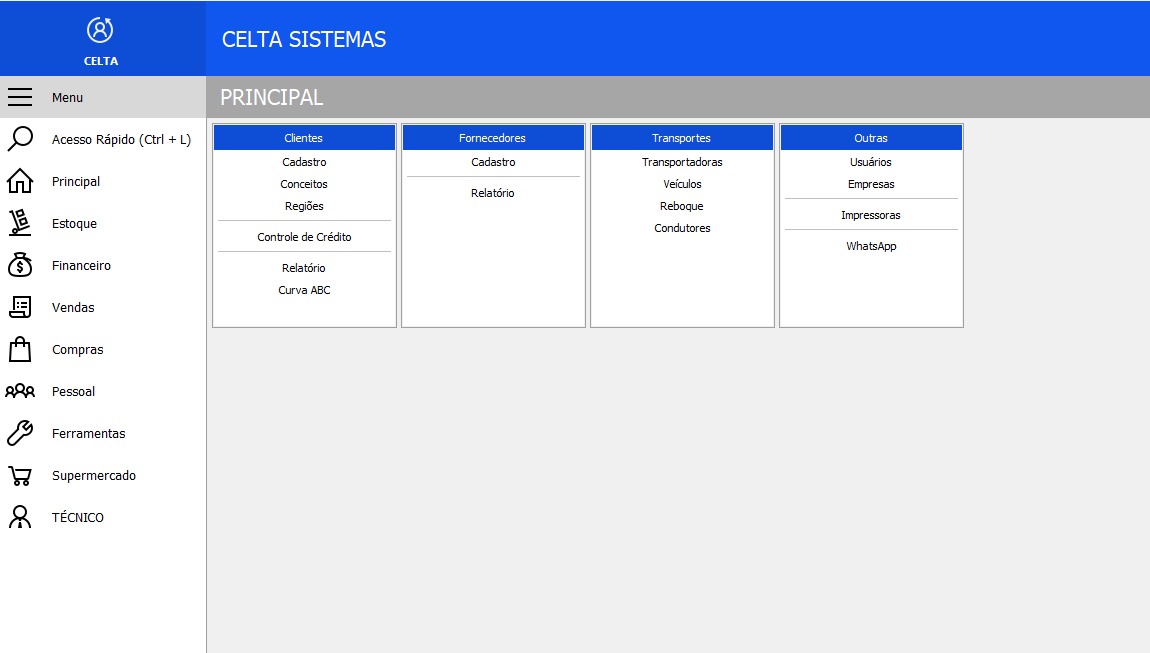Open the Condutores entry

682,228
